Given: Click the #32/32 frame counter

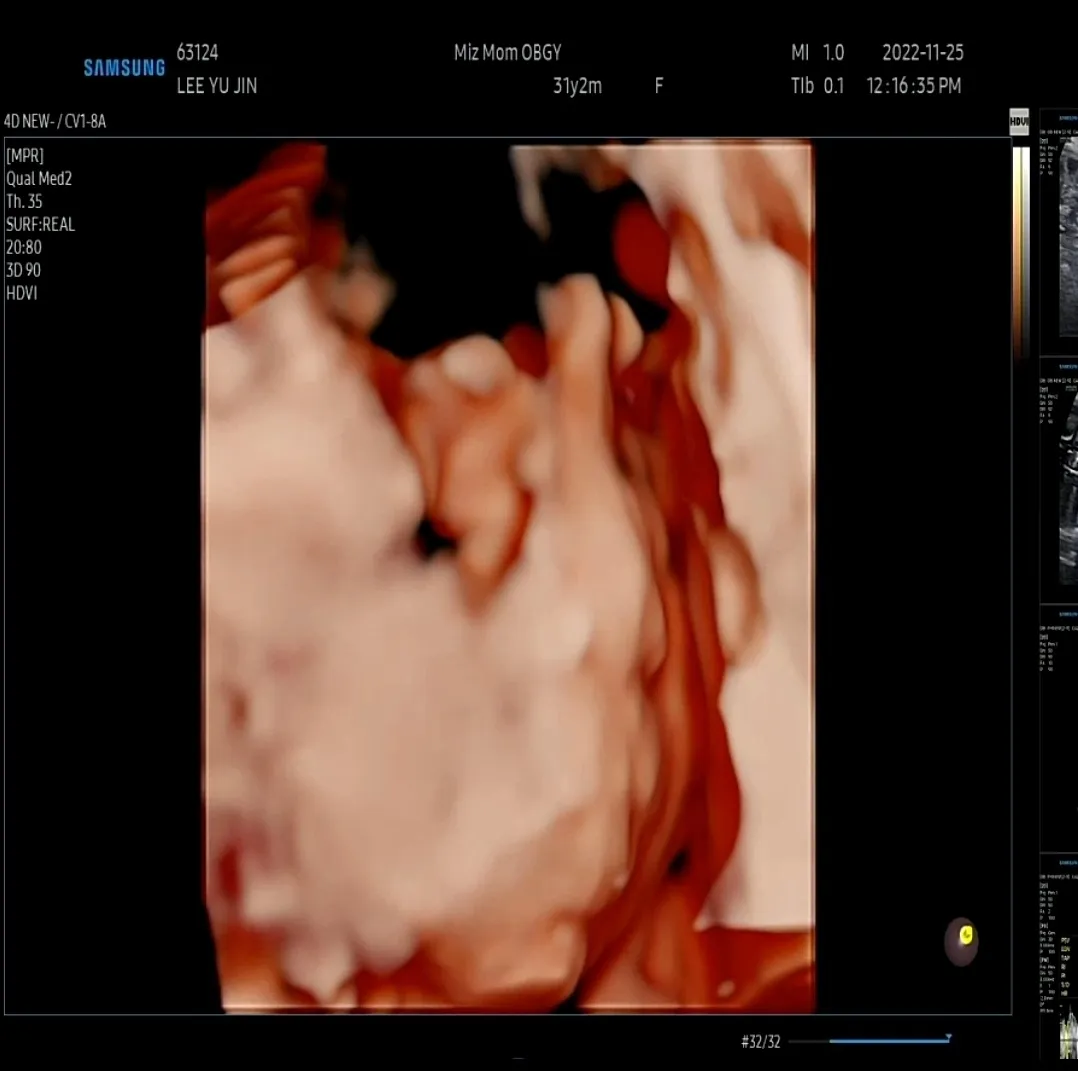Looking at the screenshot, I should [x=760, y=1042].
